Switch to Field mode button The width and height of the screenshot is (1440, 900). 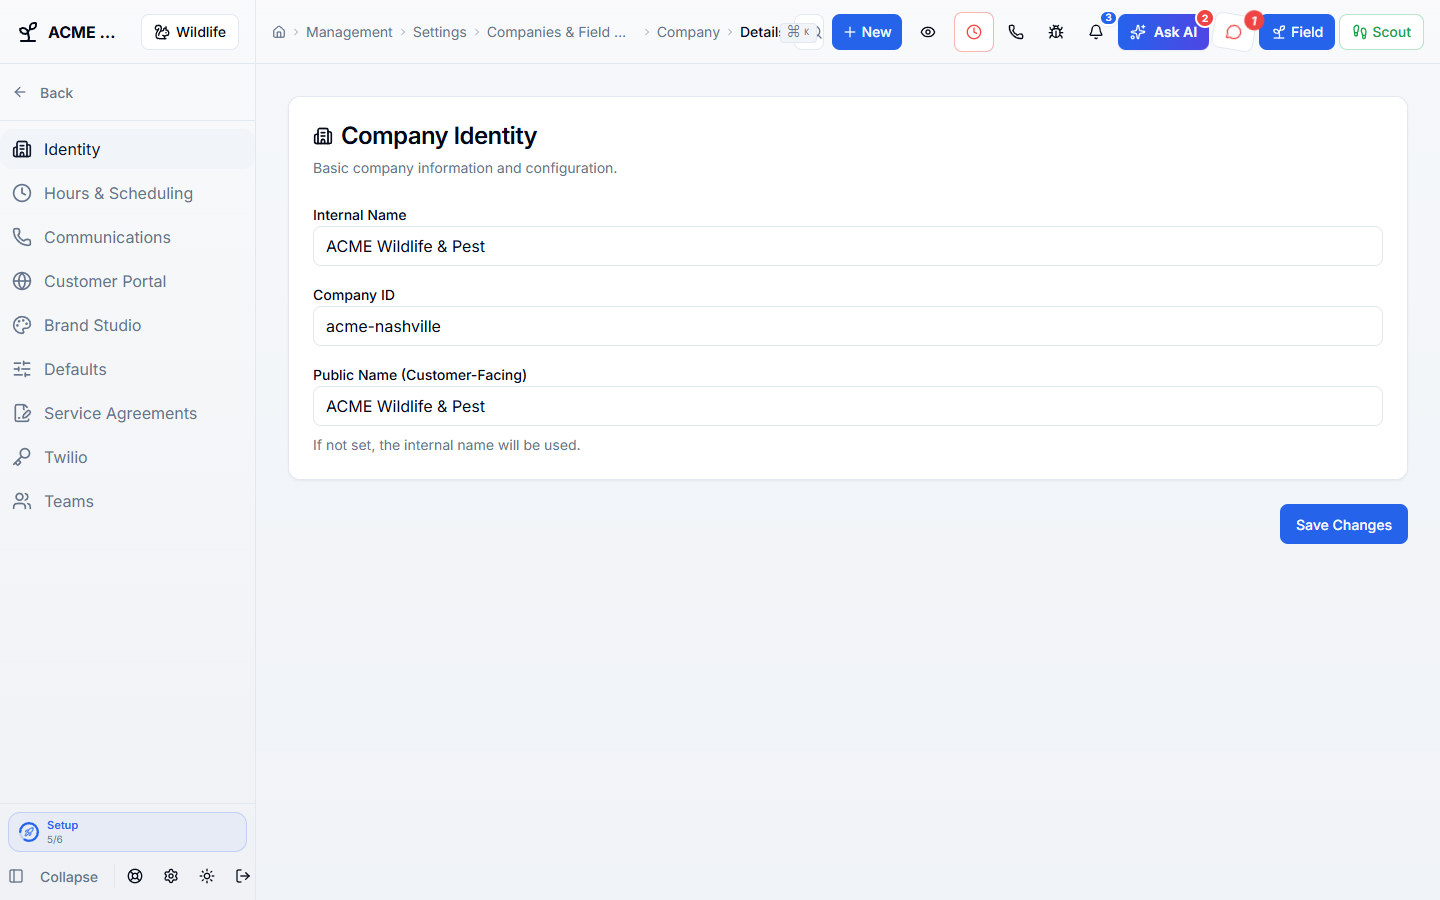tap(1297, 32)
